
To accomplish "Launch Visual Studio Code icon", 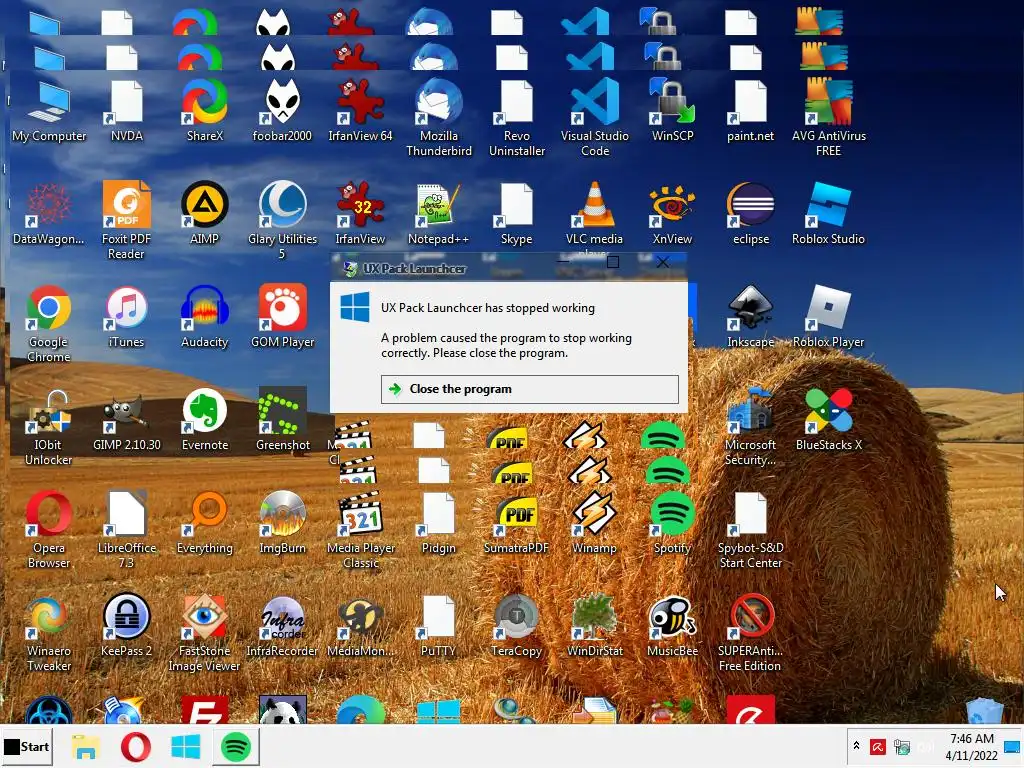I will pos(594,119).
